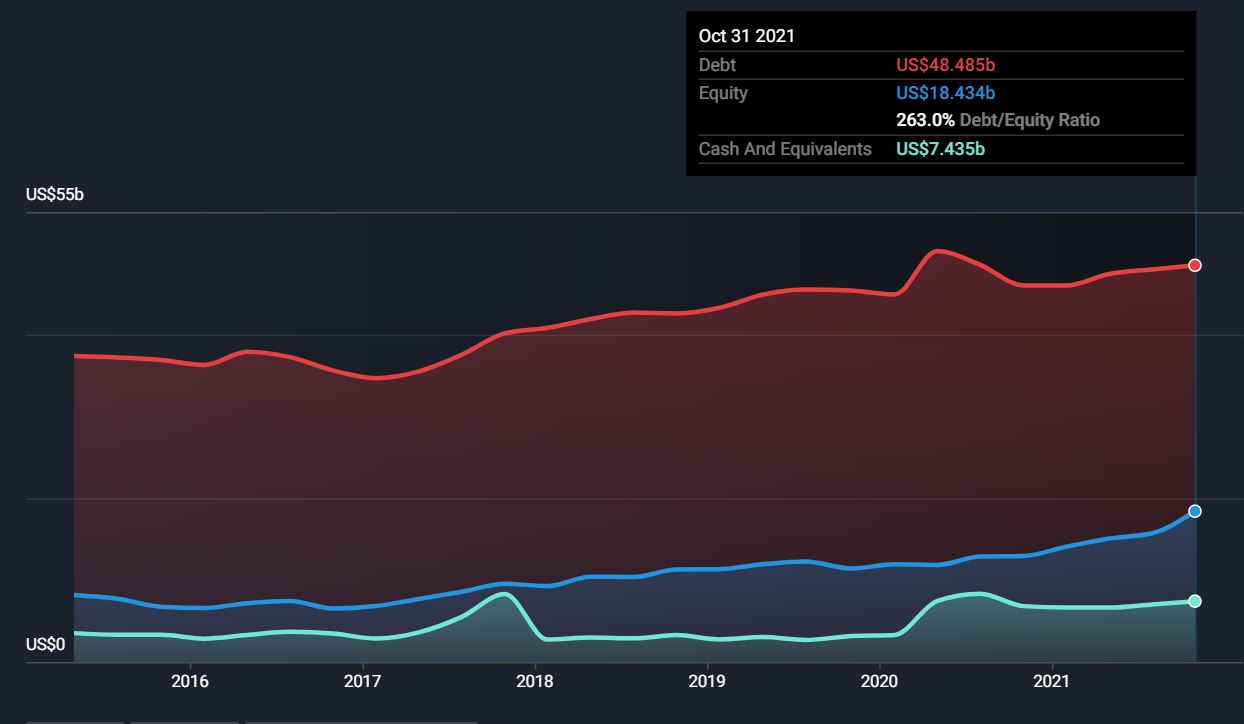Screen dimensions: 1244x724
Task: Click the 2019 x-axis label
Action: tap(707, 681)
